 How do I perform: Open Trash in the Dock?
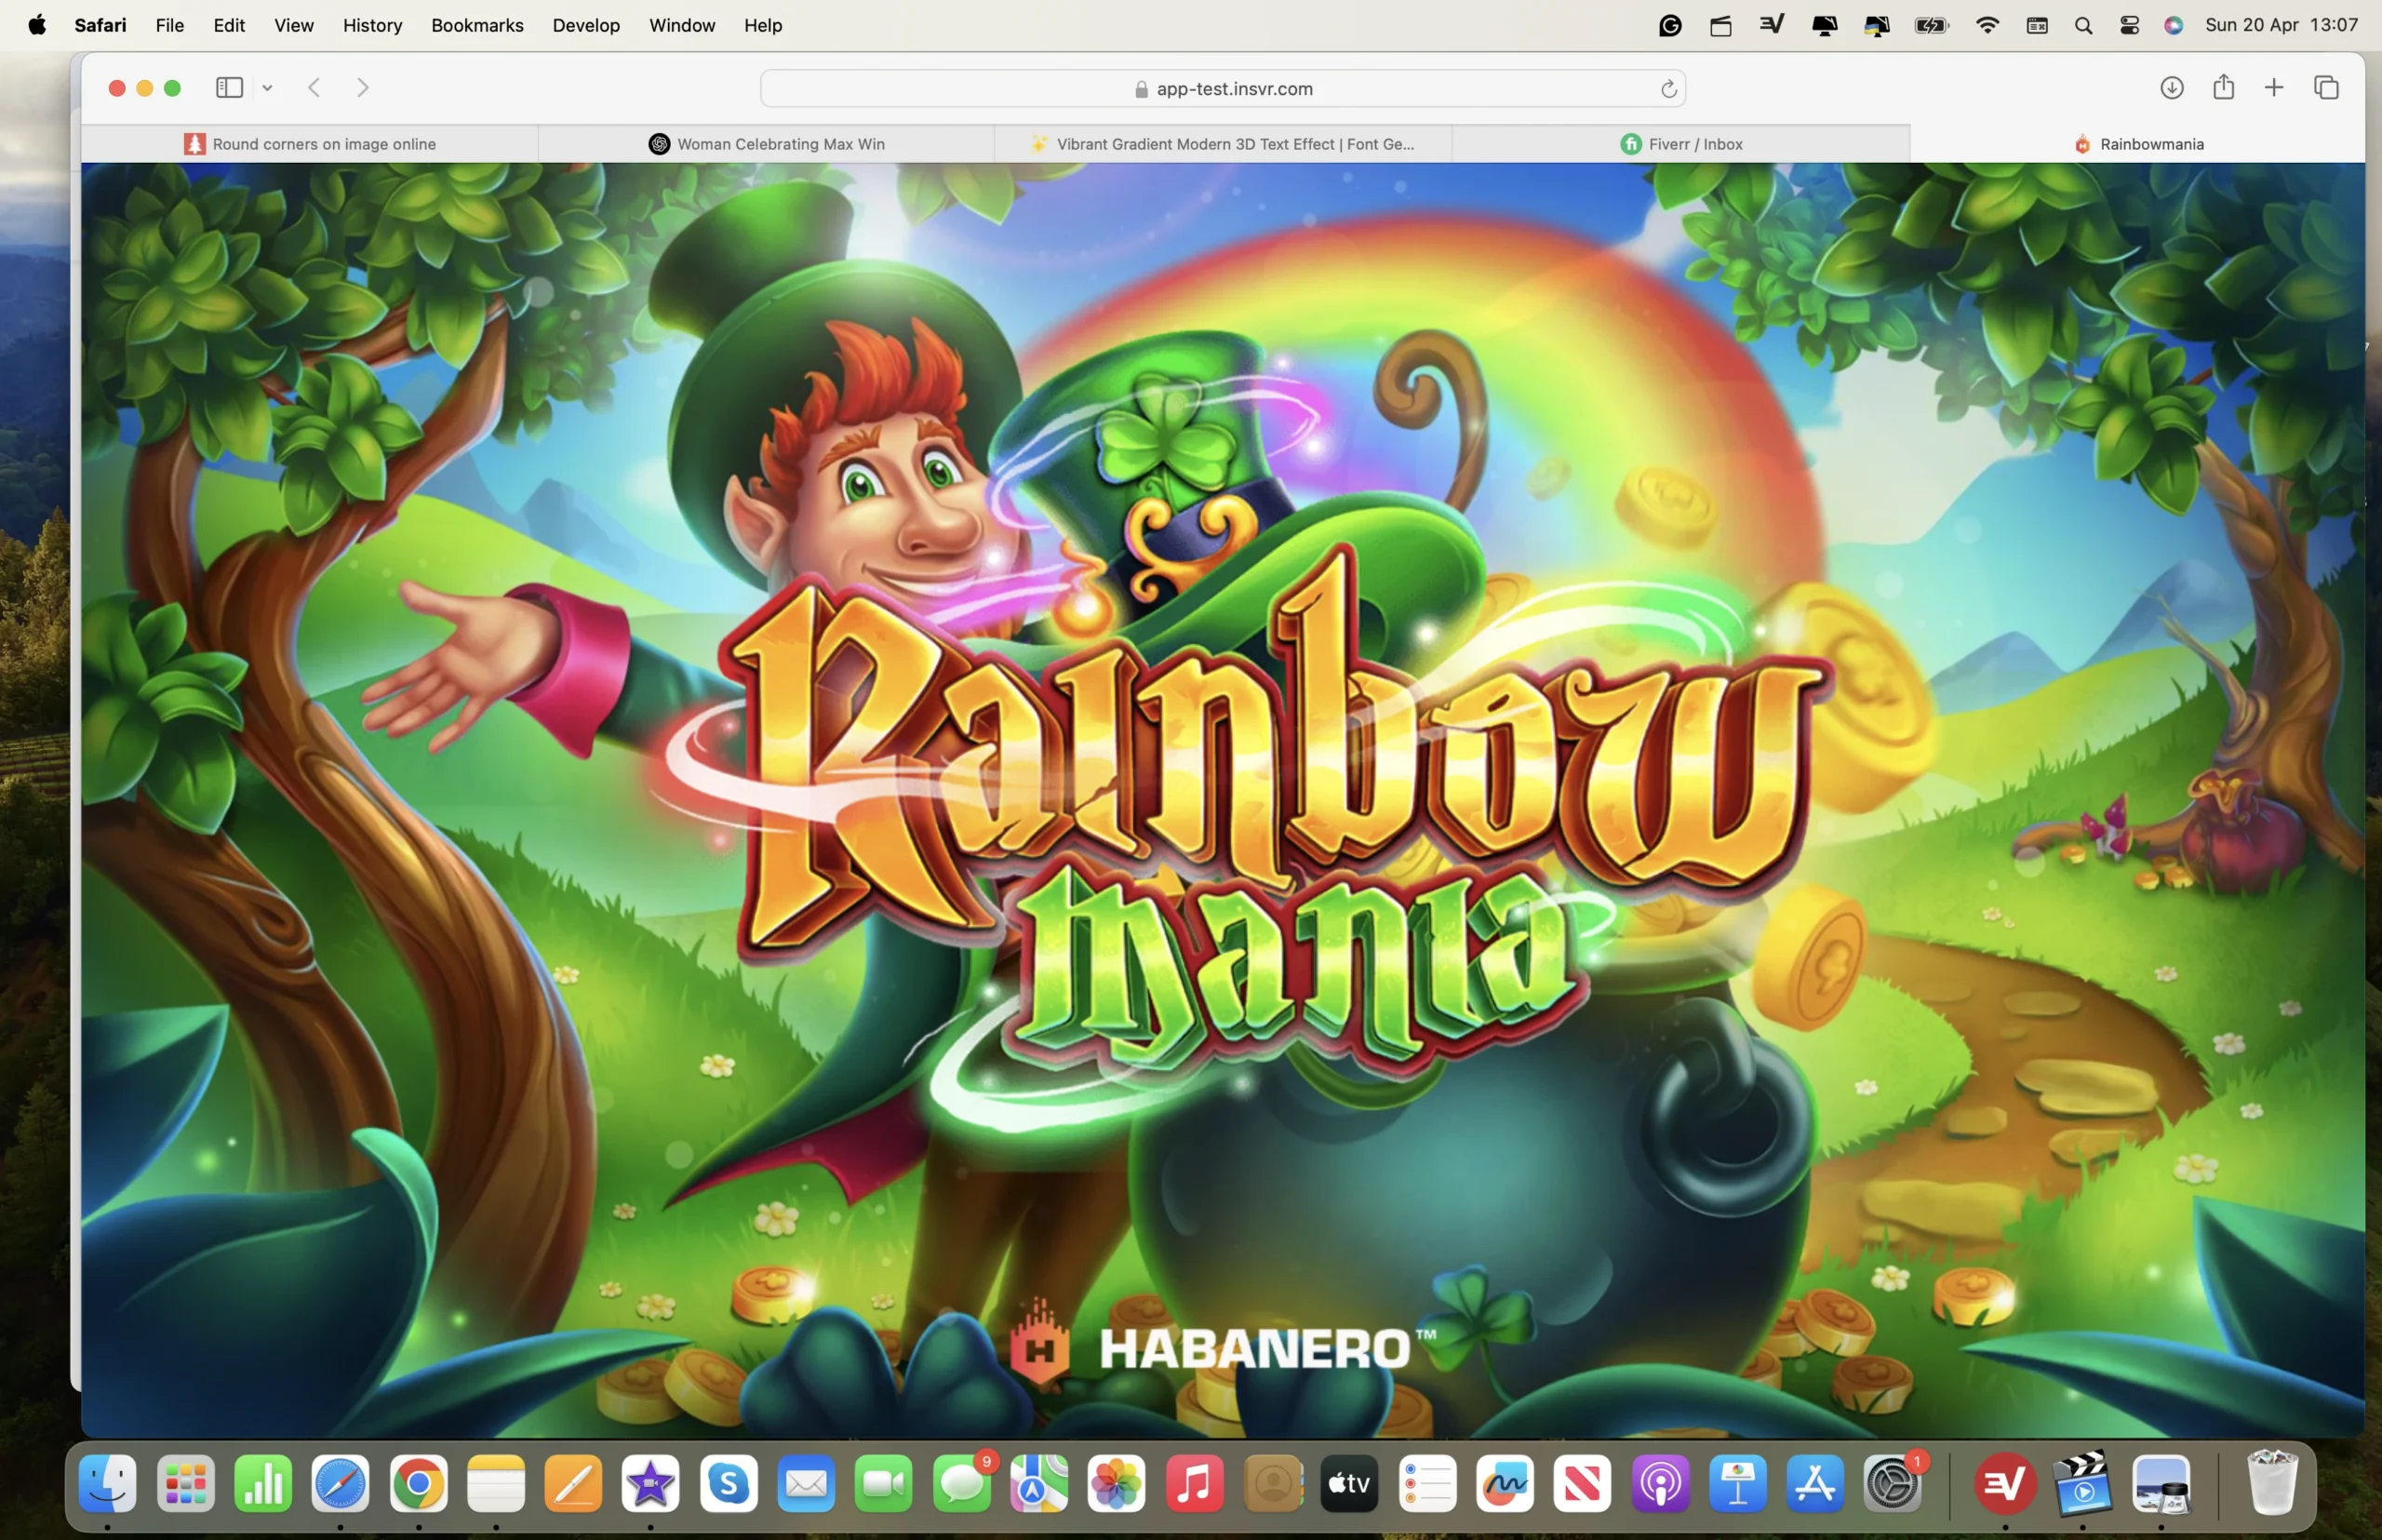pos(2272,1484)
